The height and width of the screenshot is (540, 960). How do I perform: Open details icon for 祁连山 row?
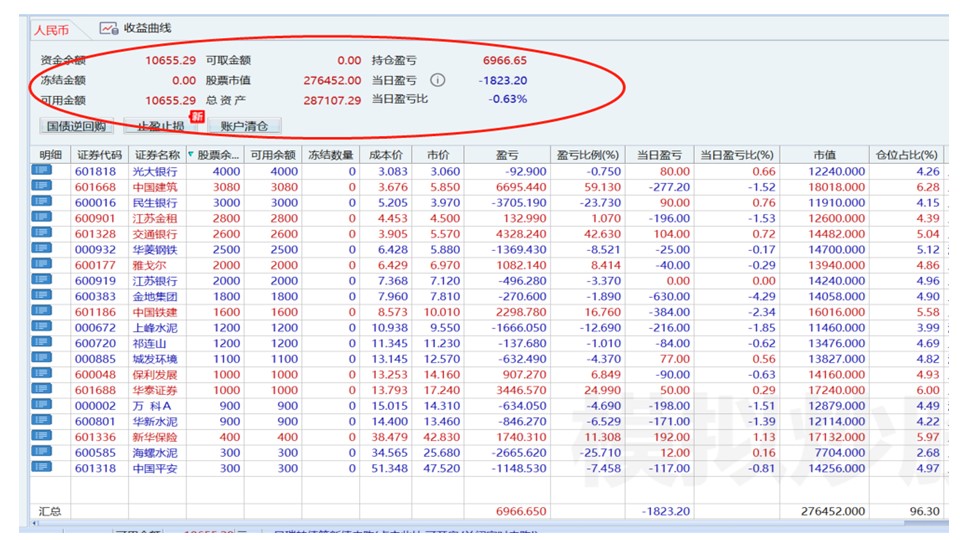click(42, 342)
